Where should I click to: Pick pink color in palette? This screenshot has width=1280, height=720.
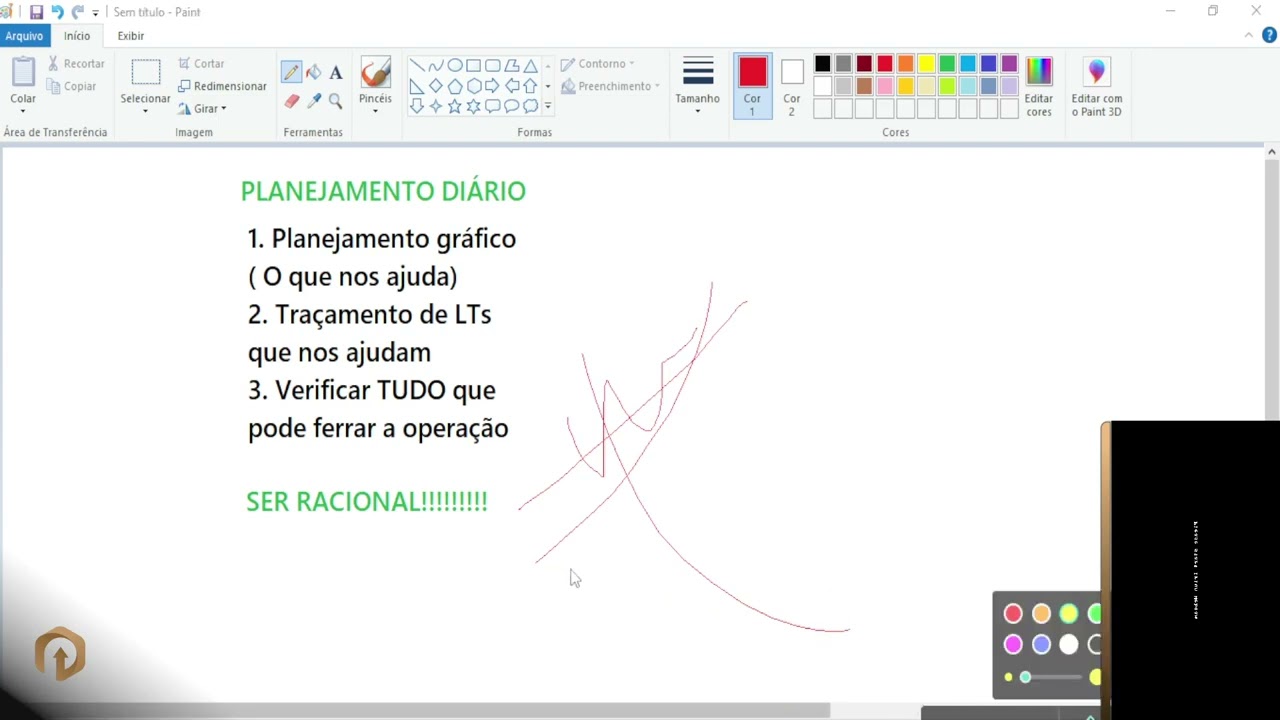coord(885,86)
